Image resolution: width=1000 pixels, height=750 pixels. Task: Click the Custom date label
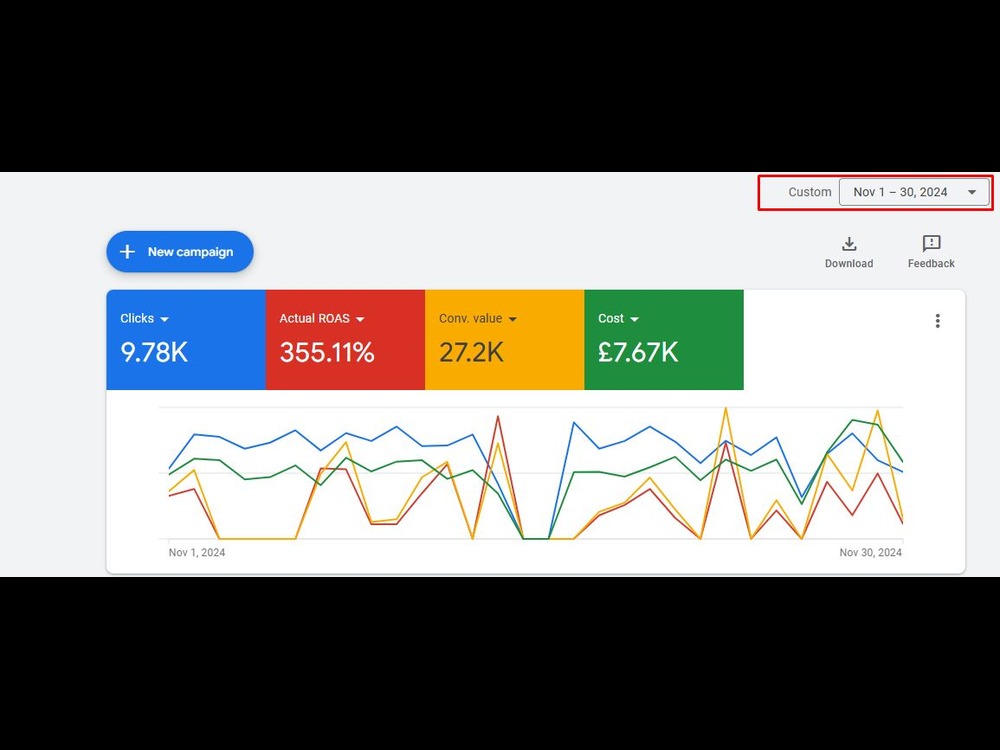point(810,192)
